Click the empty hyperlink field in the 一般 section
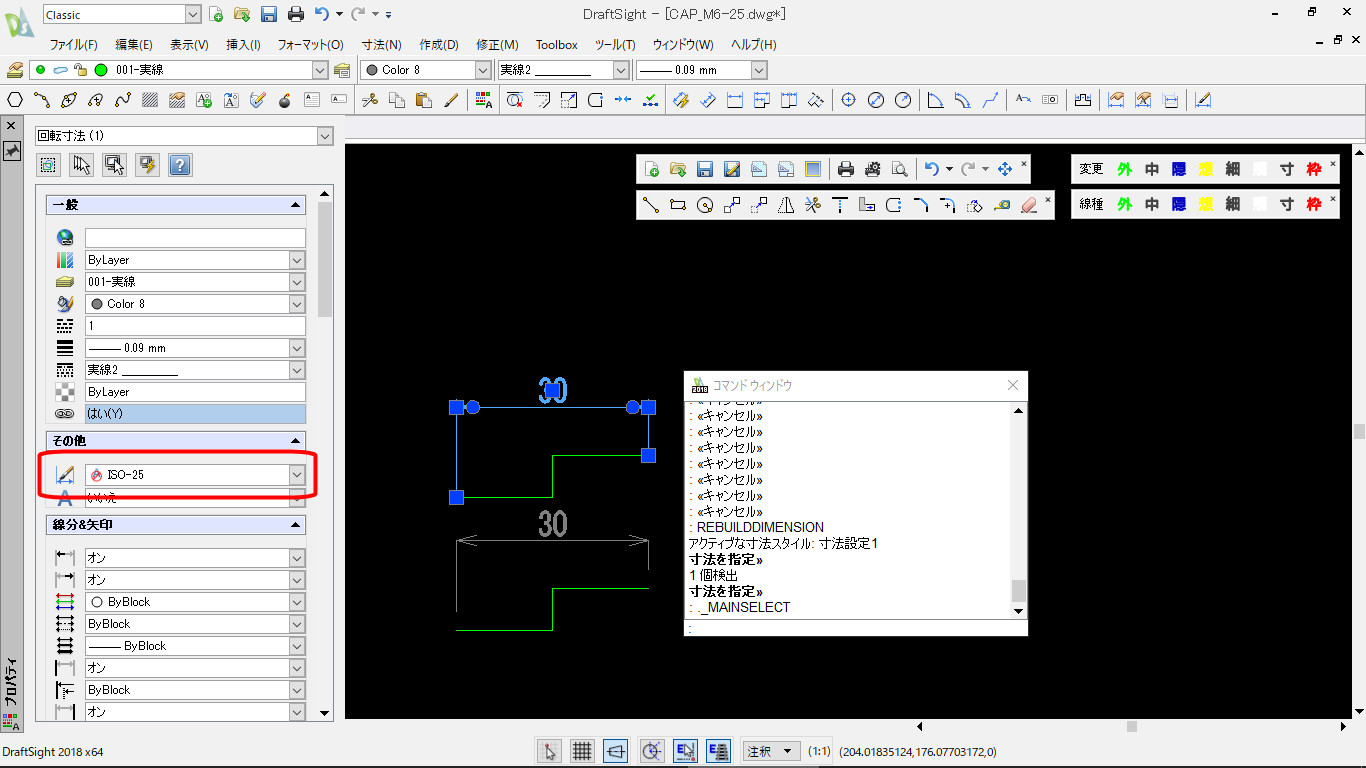Viewport: 1366px width, 768px height. pos(195,238)
